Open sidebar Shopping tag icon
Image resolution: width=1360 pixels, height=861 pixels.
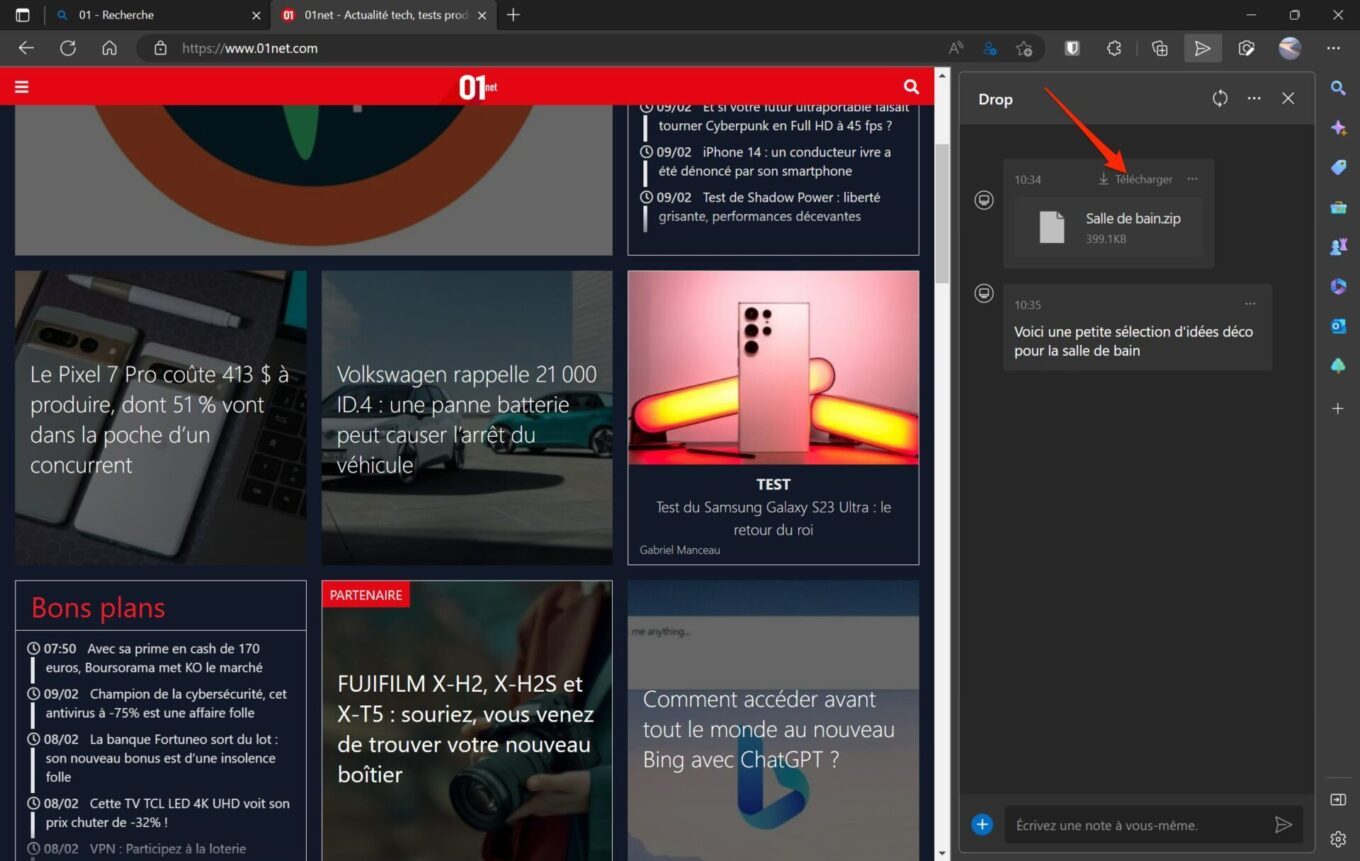[x=1338, y=167]
